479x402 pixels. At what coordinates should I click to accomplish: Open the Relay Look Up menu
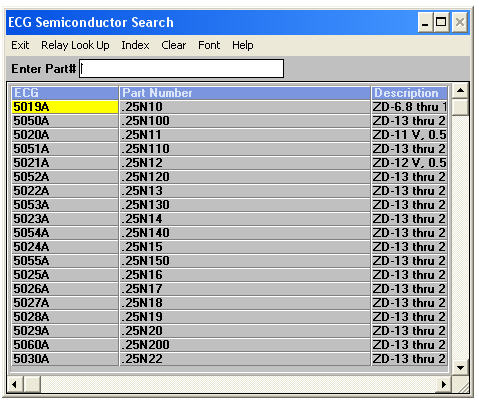[75, 45]
